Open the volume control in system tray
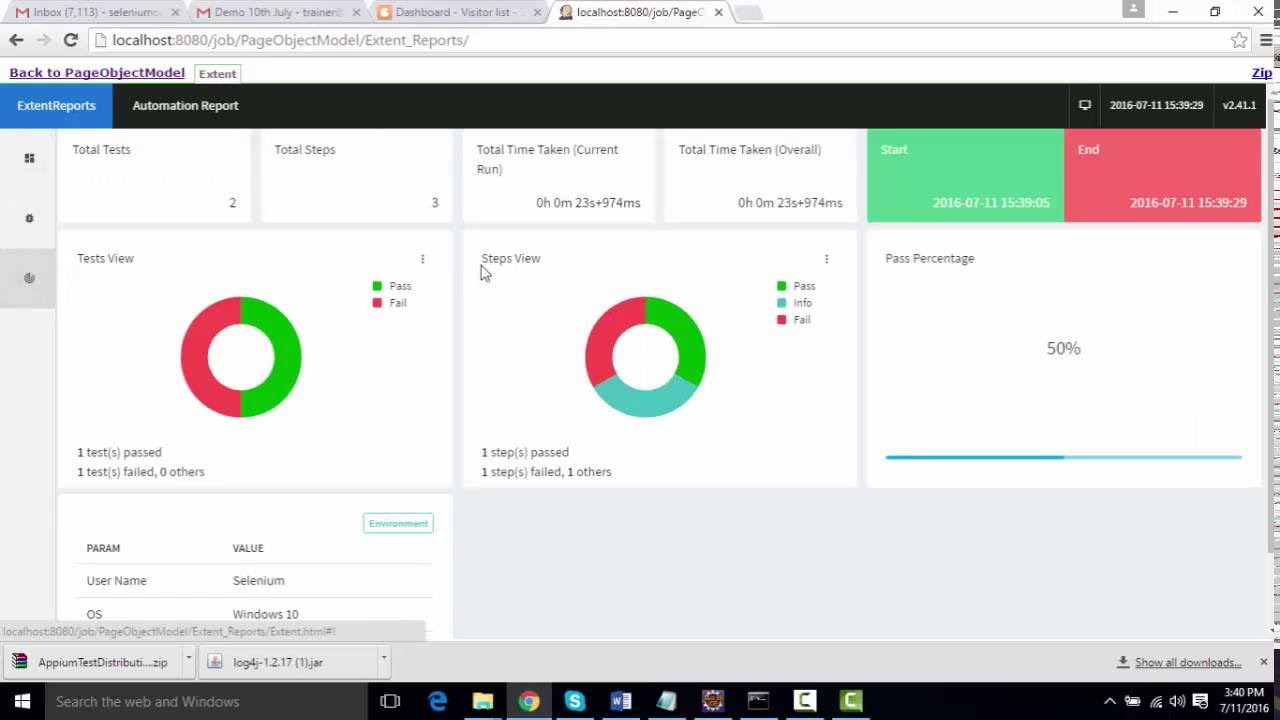Screen dimensions: 1280x720 [1177, 701]
